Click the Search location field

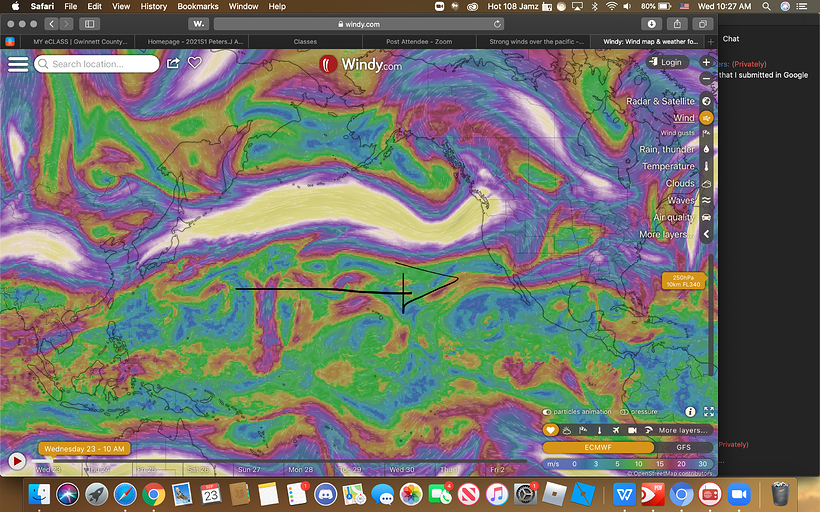pos(97,64)
